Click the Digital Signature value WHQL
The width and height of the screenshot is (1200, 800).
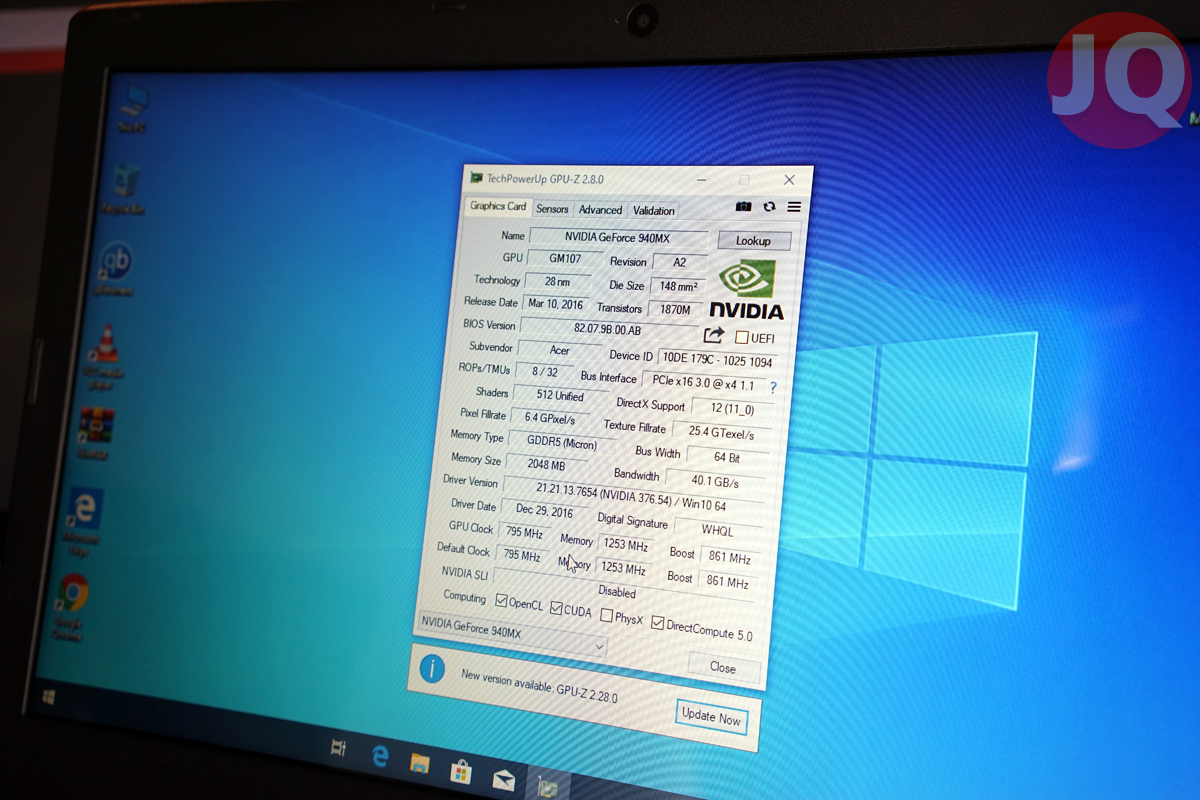(716, 530)
